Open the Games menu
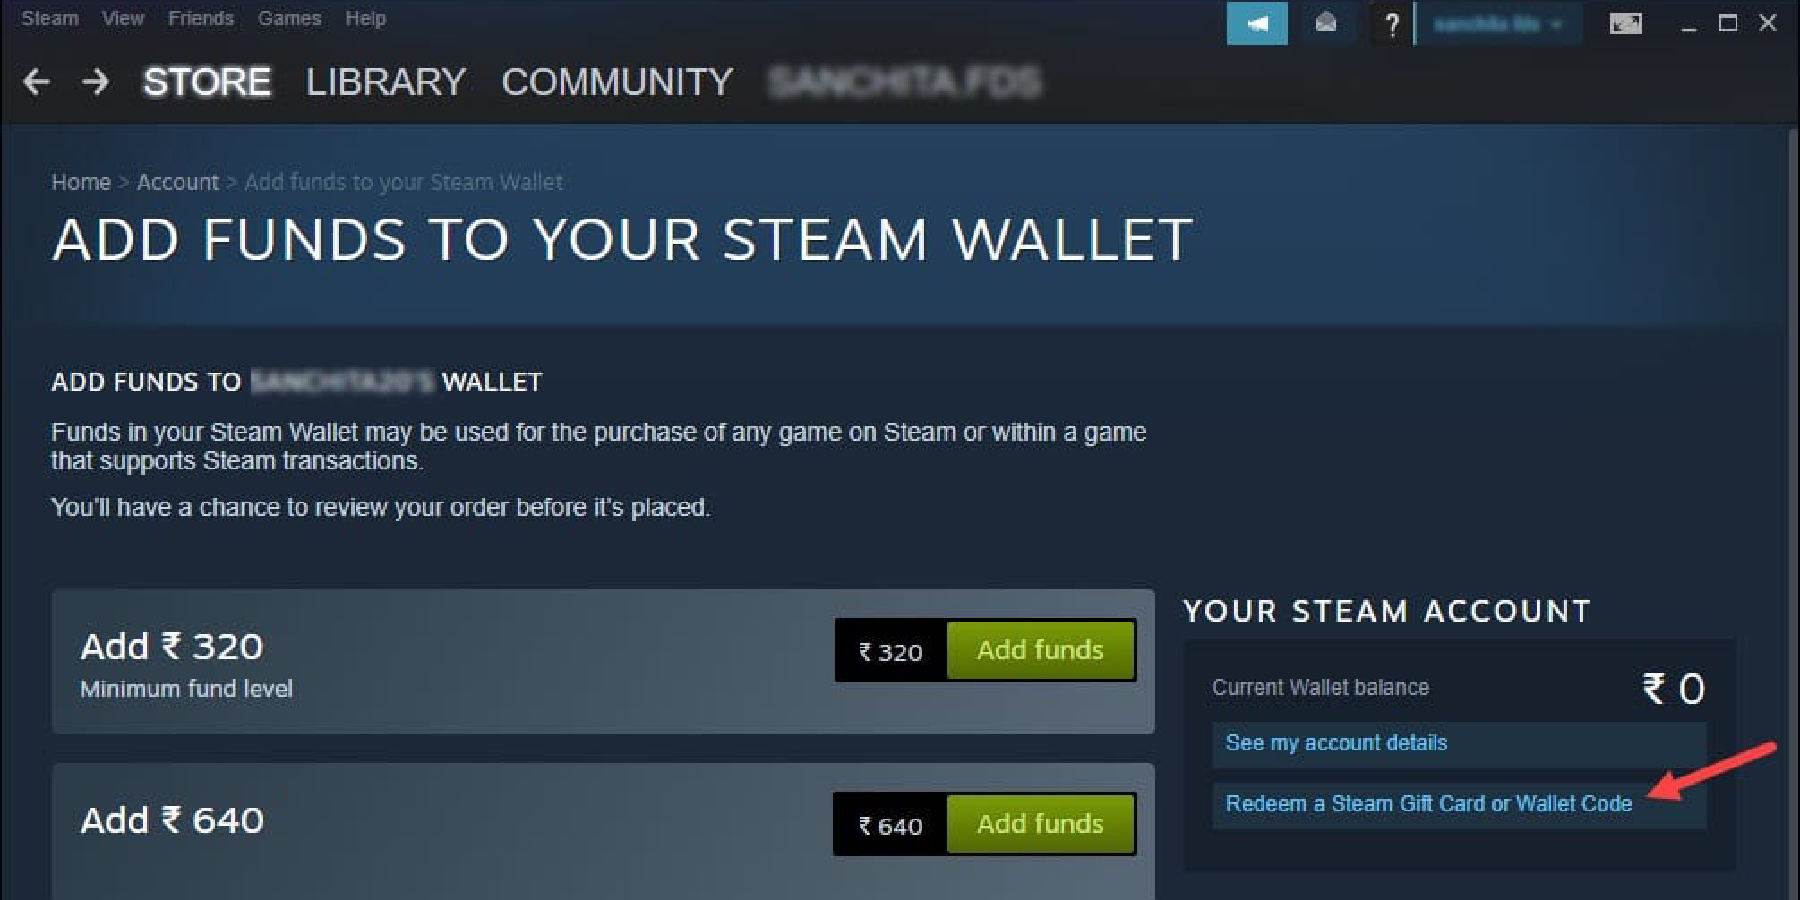 [x=289, y=18]
